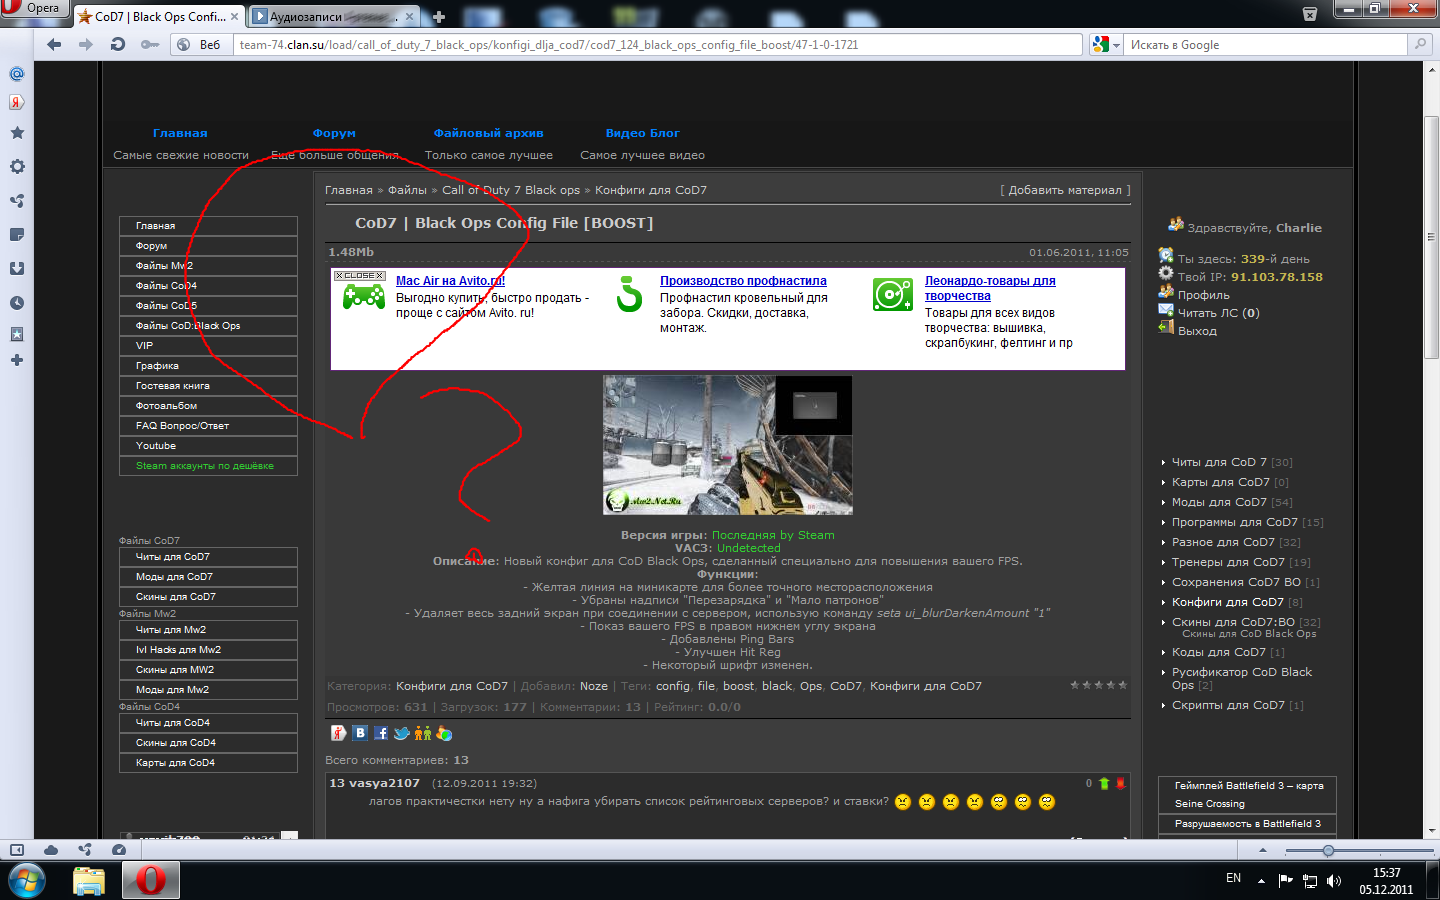Open Гостевая книга in left menu
1440x900 pixels.
[208, 386]
